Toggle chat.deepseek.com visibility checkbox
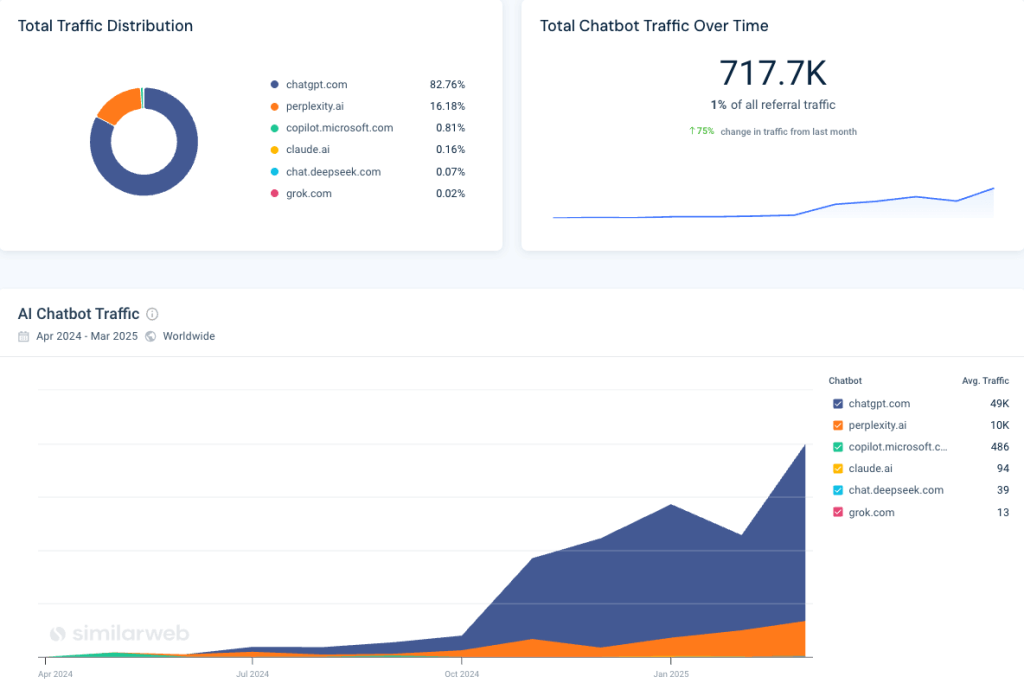 click(840, 490)
